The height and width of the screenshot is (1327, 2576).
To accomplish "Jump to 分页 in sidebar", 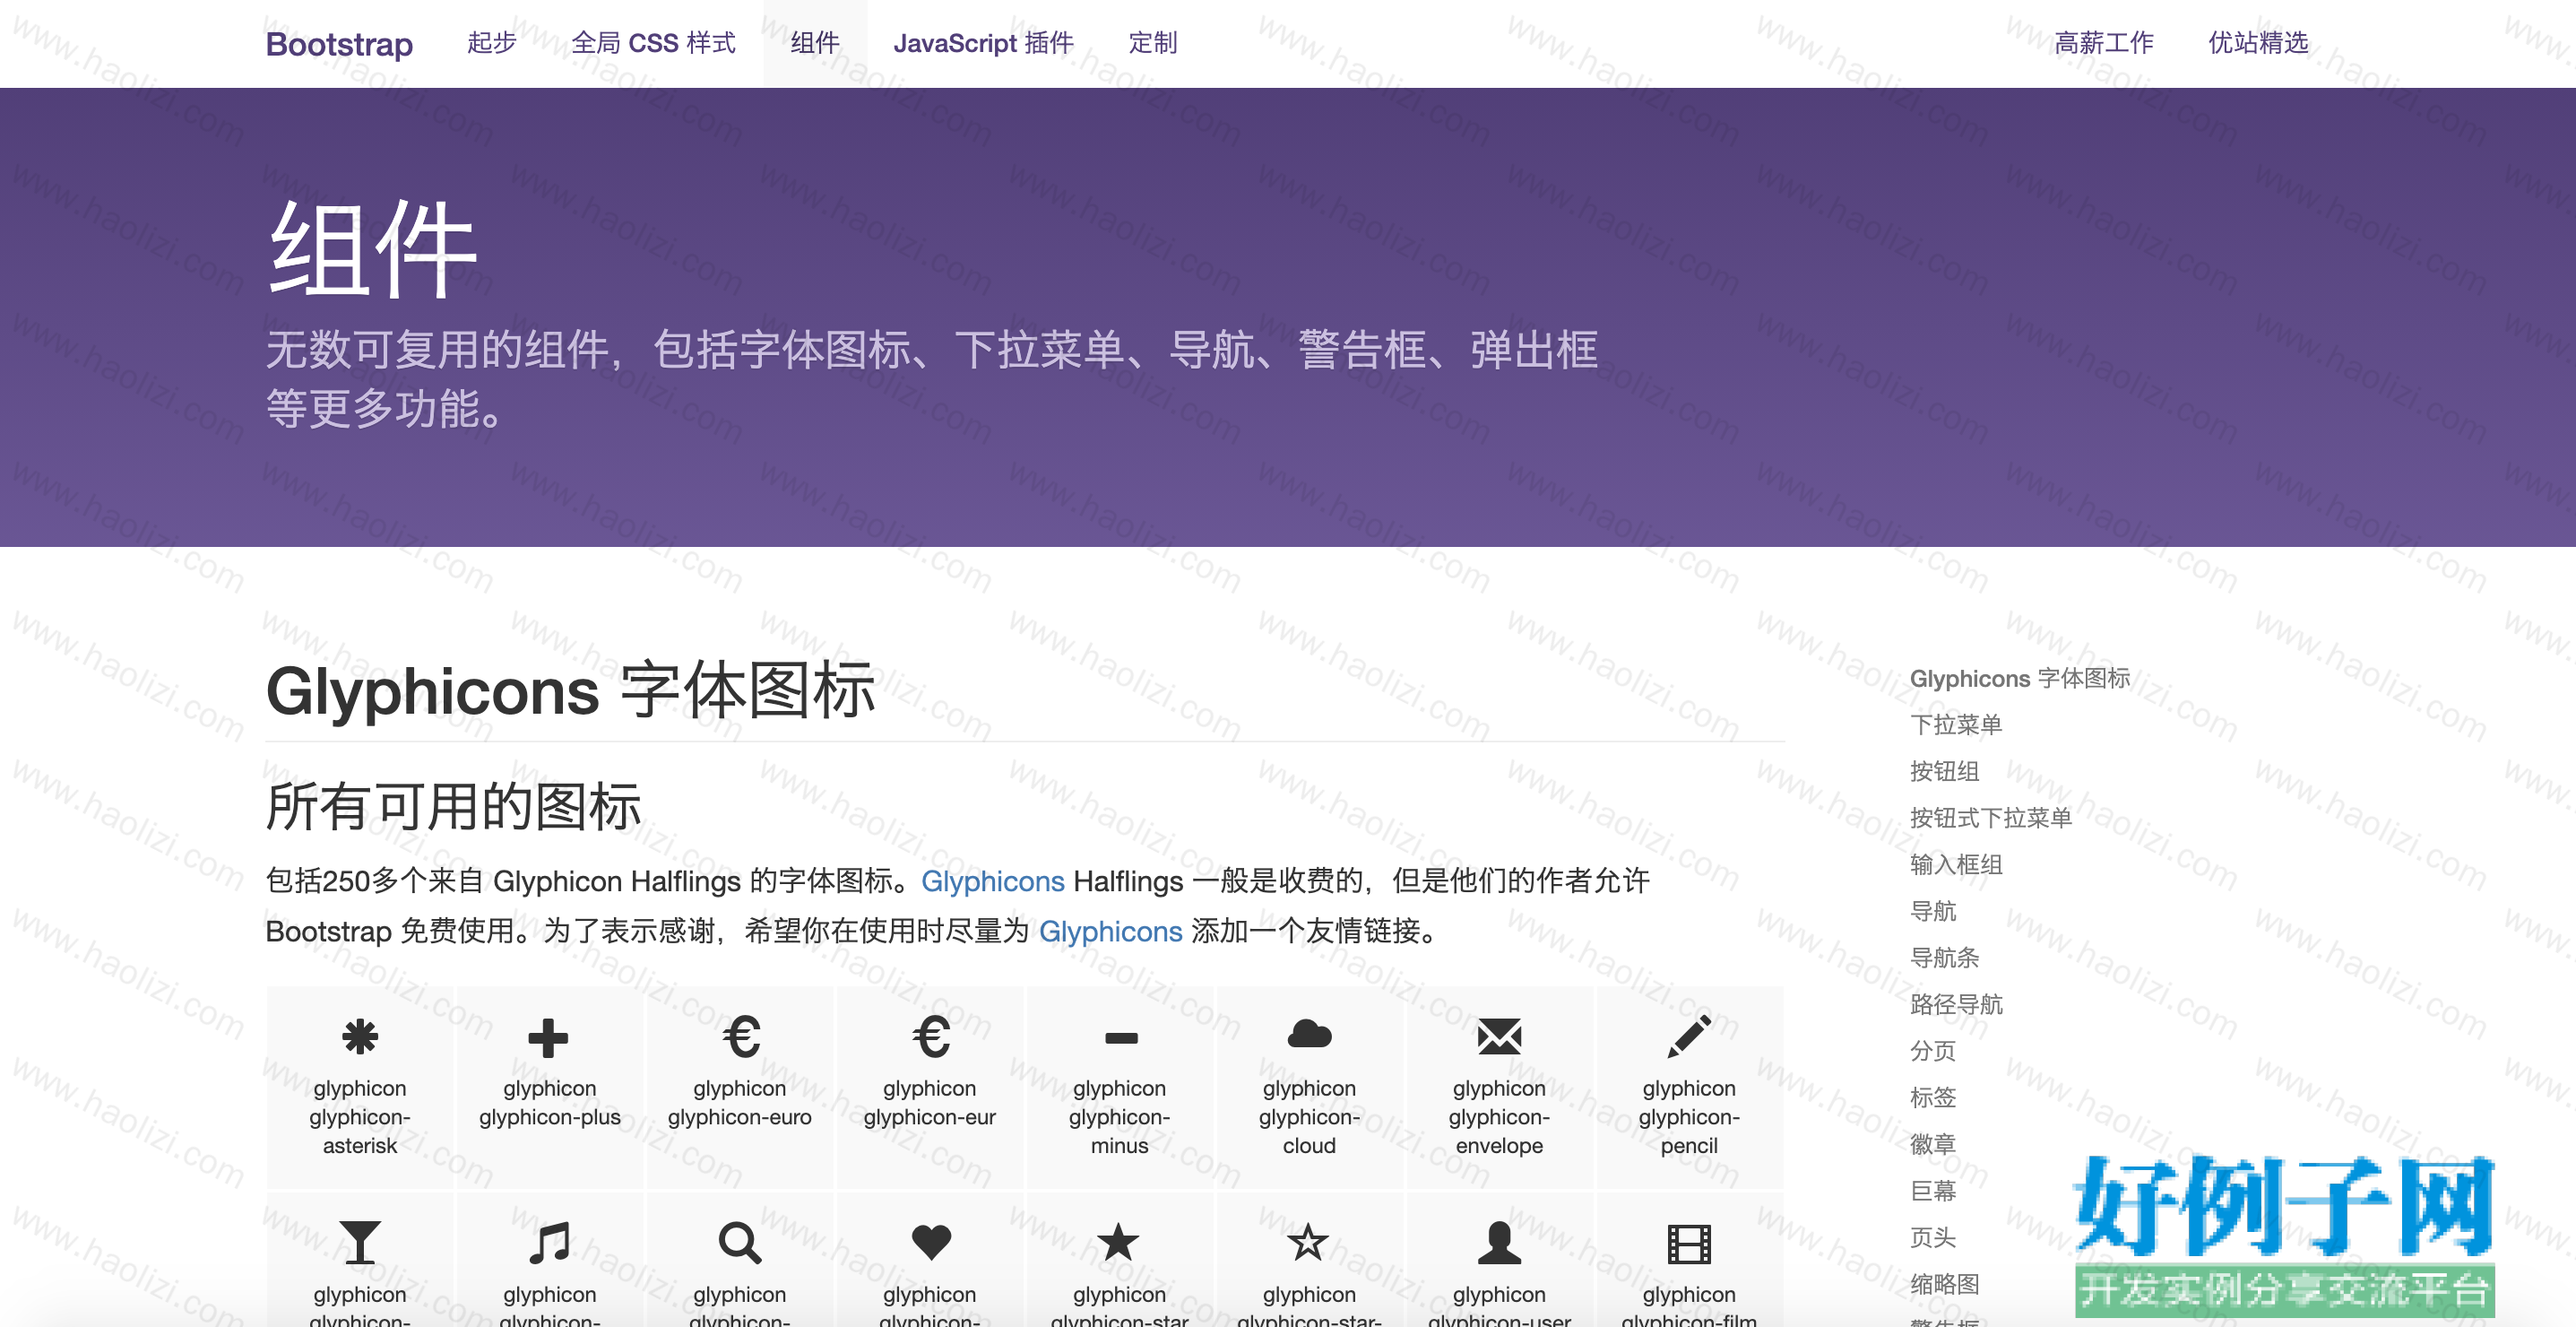I will (x=1933, y=1051).
